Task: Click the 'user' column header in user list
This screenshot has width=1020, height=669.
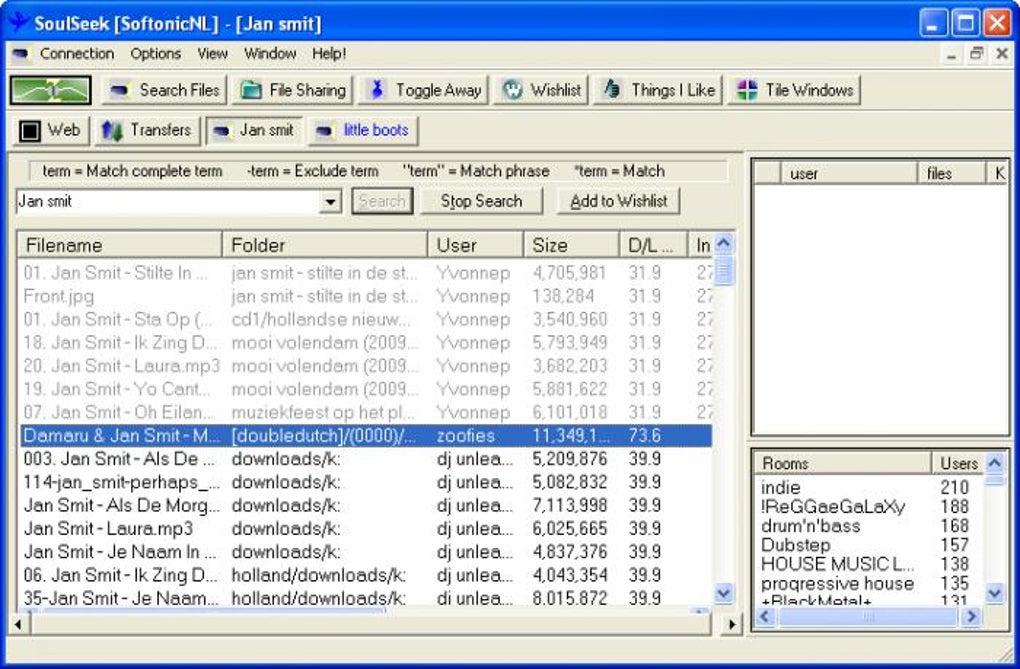Action: point(849,173)
